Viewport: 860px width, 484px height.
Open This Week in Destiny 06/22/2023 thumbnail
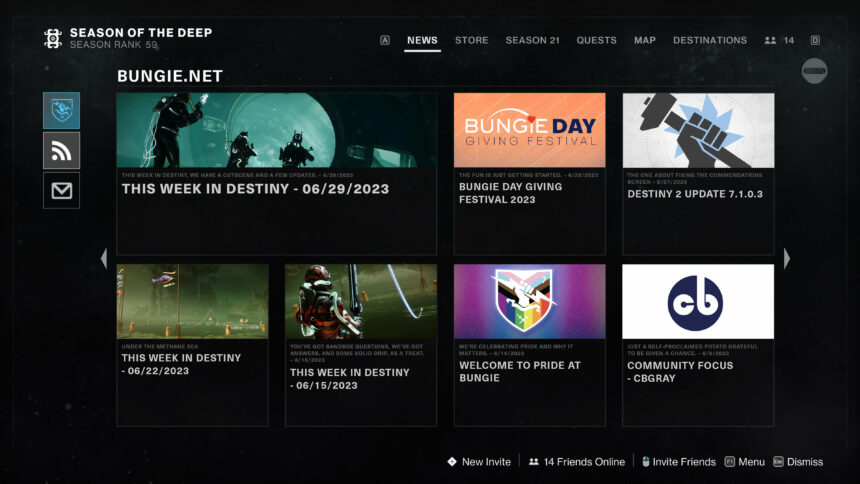(193, 301)
